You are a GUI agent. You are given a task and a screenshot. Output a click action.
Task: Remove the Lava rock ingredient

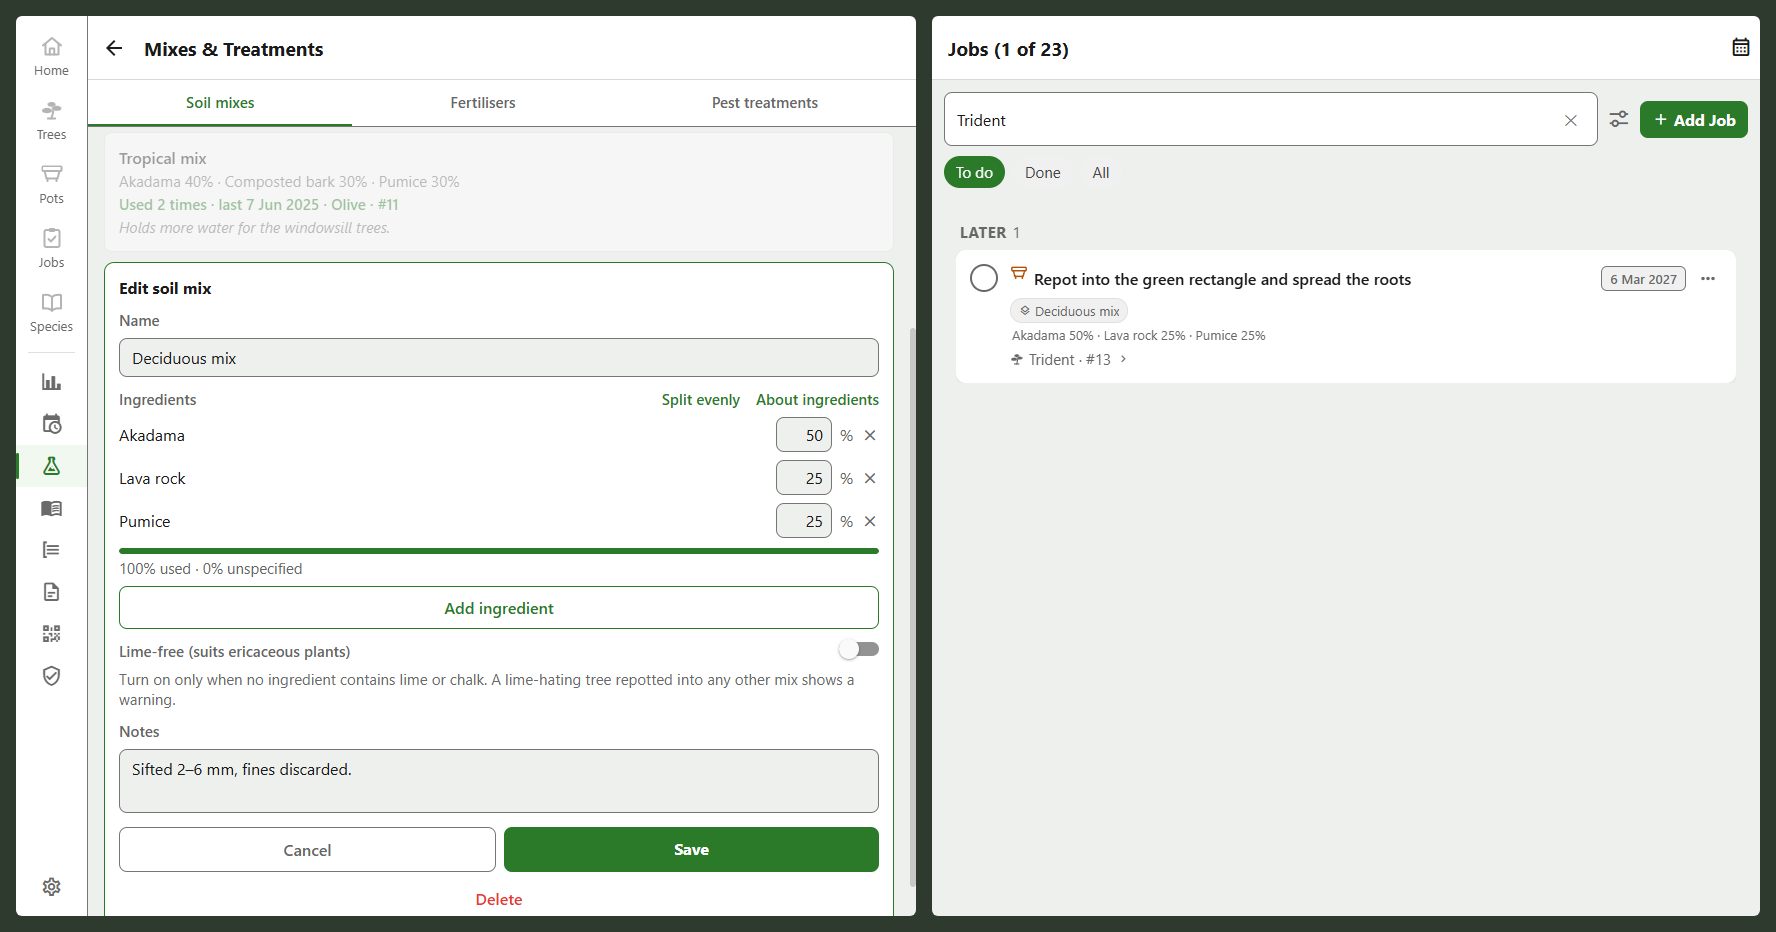870,478
